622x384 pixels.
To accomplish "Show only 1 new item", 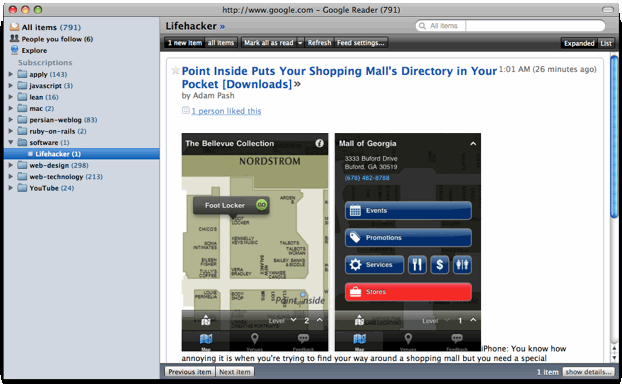I will point(184,43).
